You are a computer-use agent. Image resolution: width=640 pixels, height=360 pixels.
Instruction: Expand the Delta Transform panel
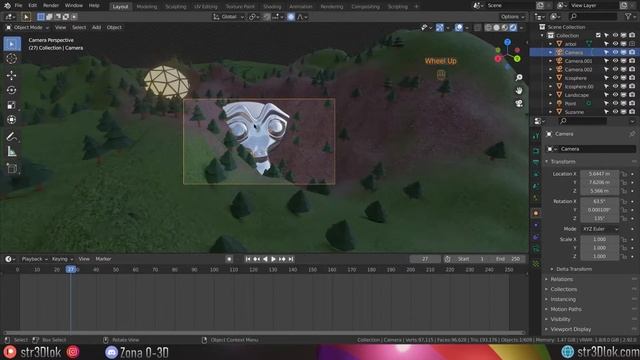coord(573,269)
